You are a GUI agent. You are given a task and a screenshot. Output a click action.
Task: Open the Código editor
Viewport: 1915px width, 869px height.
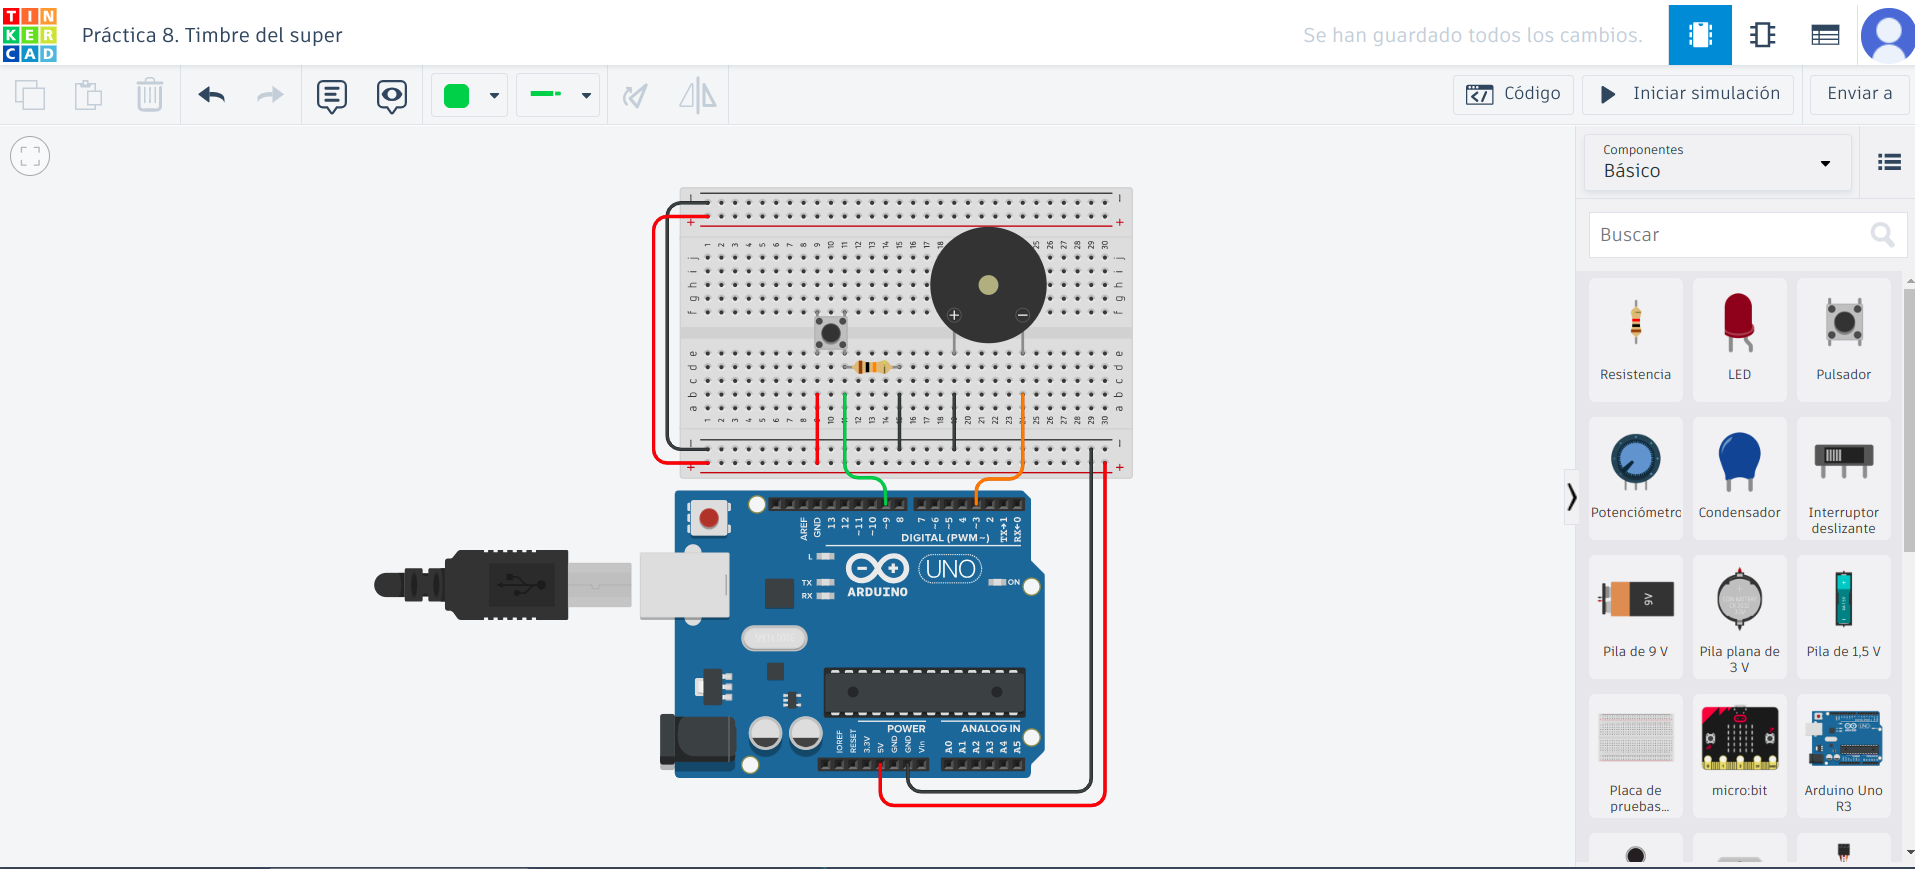click(1513, 94)
